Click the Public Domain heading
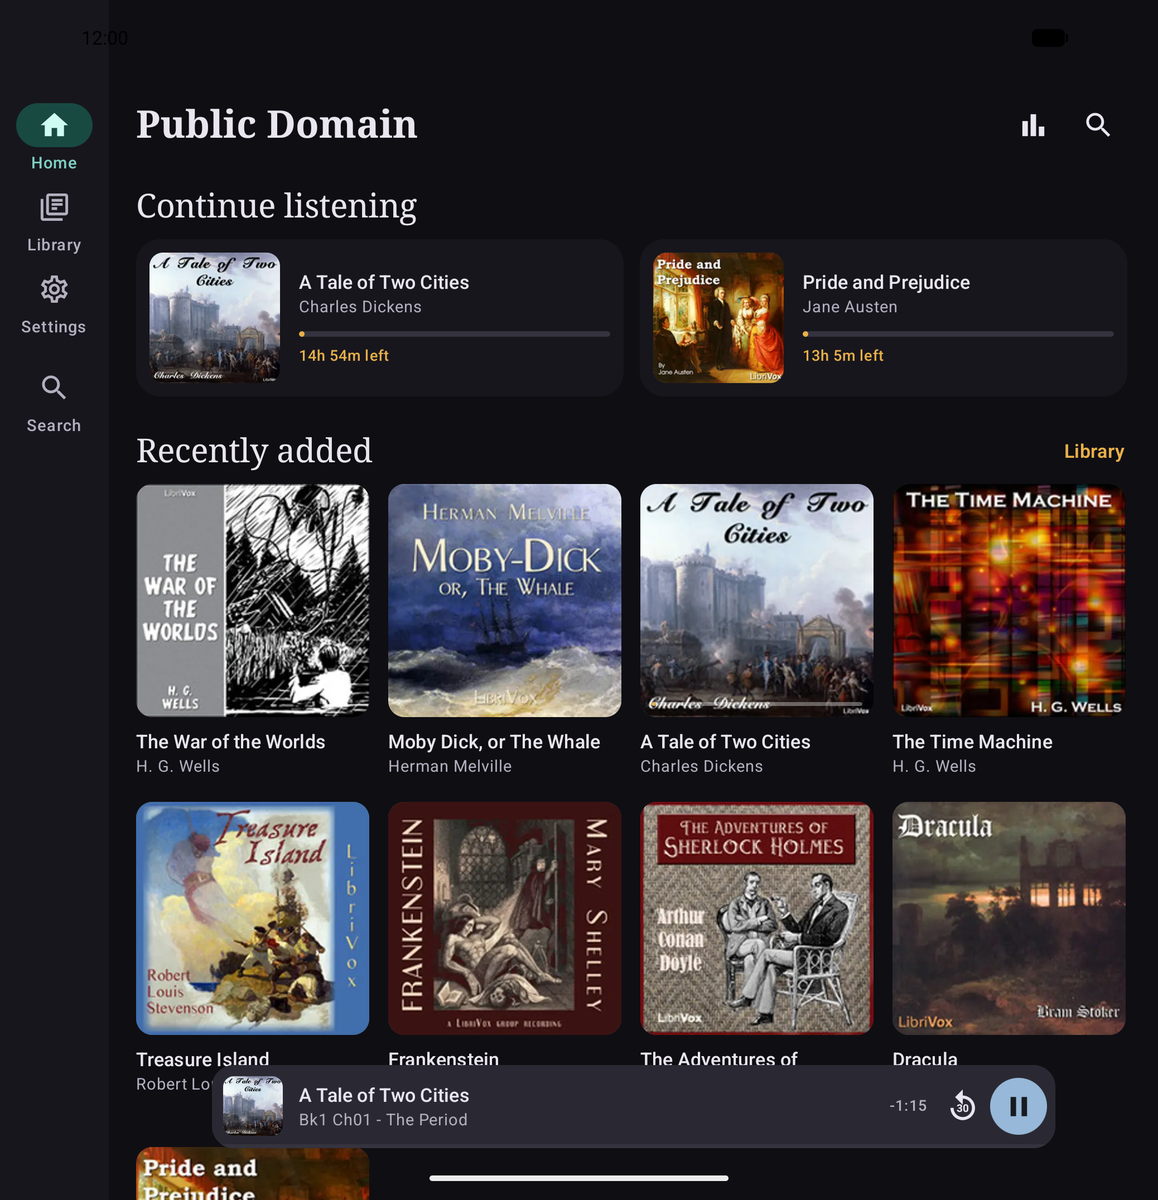 tap(277, 124)
